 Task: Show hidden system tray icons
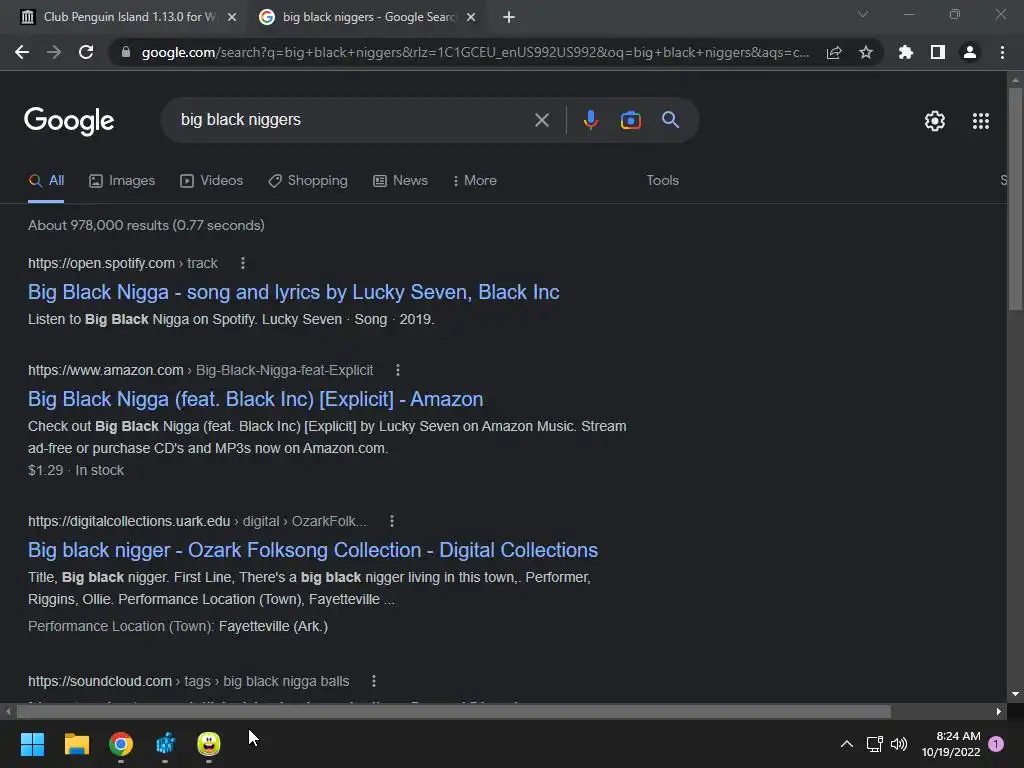(x=846, y=744)
